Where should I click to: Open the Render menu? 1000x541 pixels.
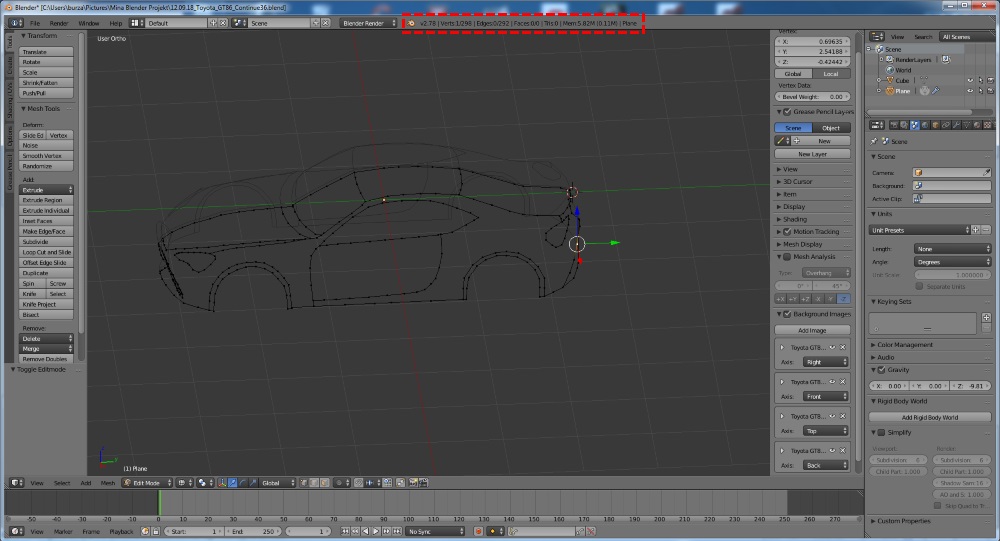[59, 23]
